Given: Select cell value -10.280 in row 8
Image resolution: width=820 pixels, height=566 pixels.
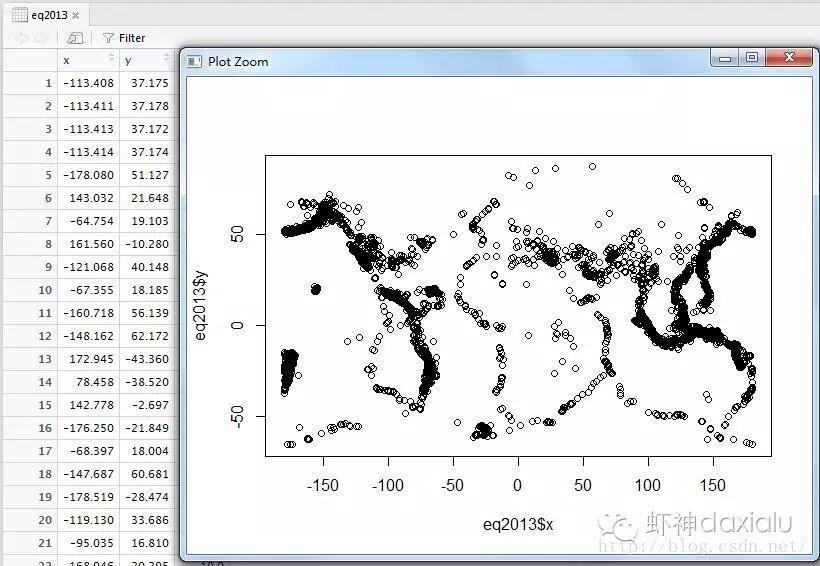Looking at the screenshot, I should point(147,244).
